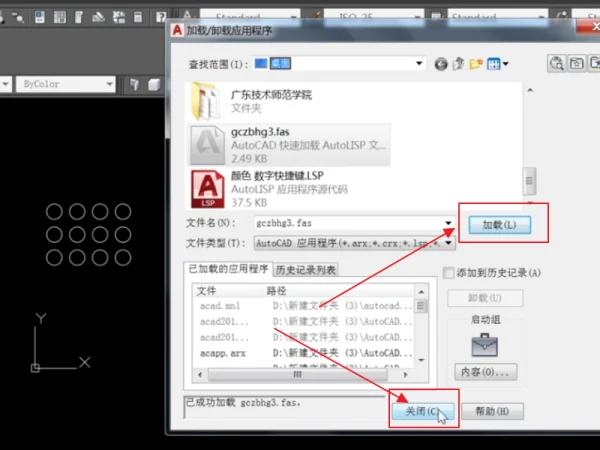The image size is (600, 450).
Task: Click loaded list horizontal scrollbar thumb
Action: (x=298, y=375)
